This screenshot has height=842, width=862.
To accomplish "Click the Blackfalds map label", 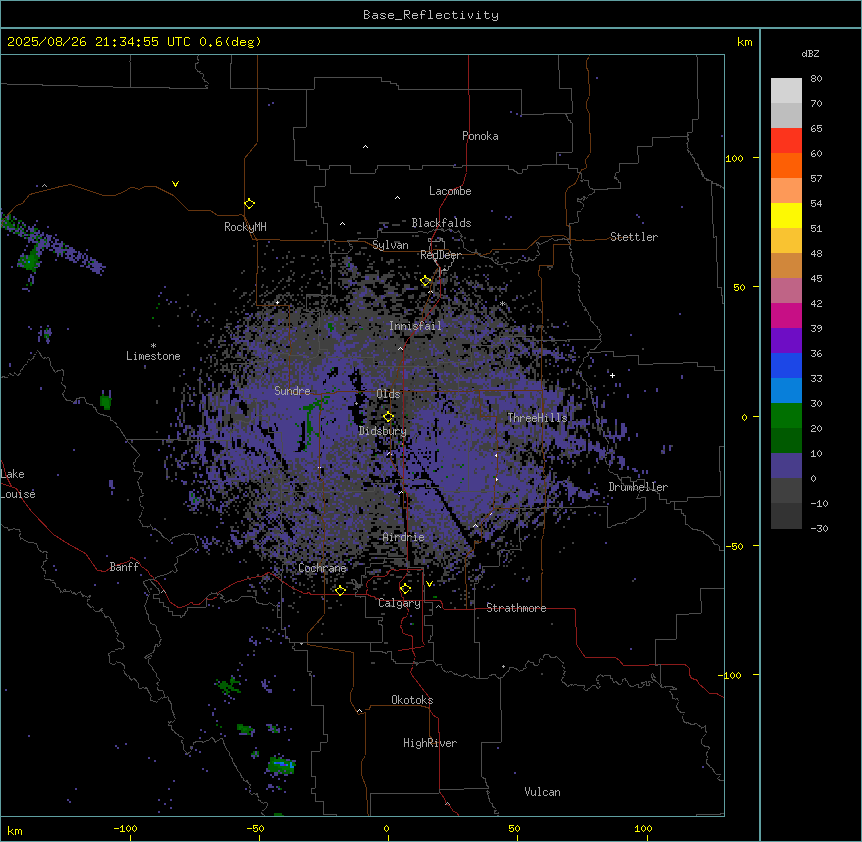I will pyautogui.click(x=441, y=223).
